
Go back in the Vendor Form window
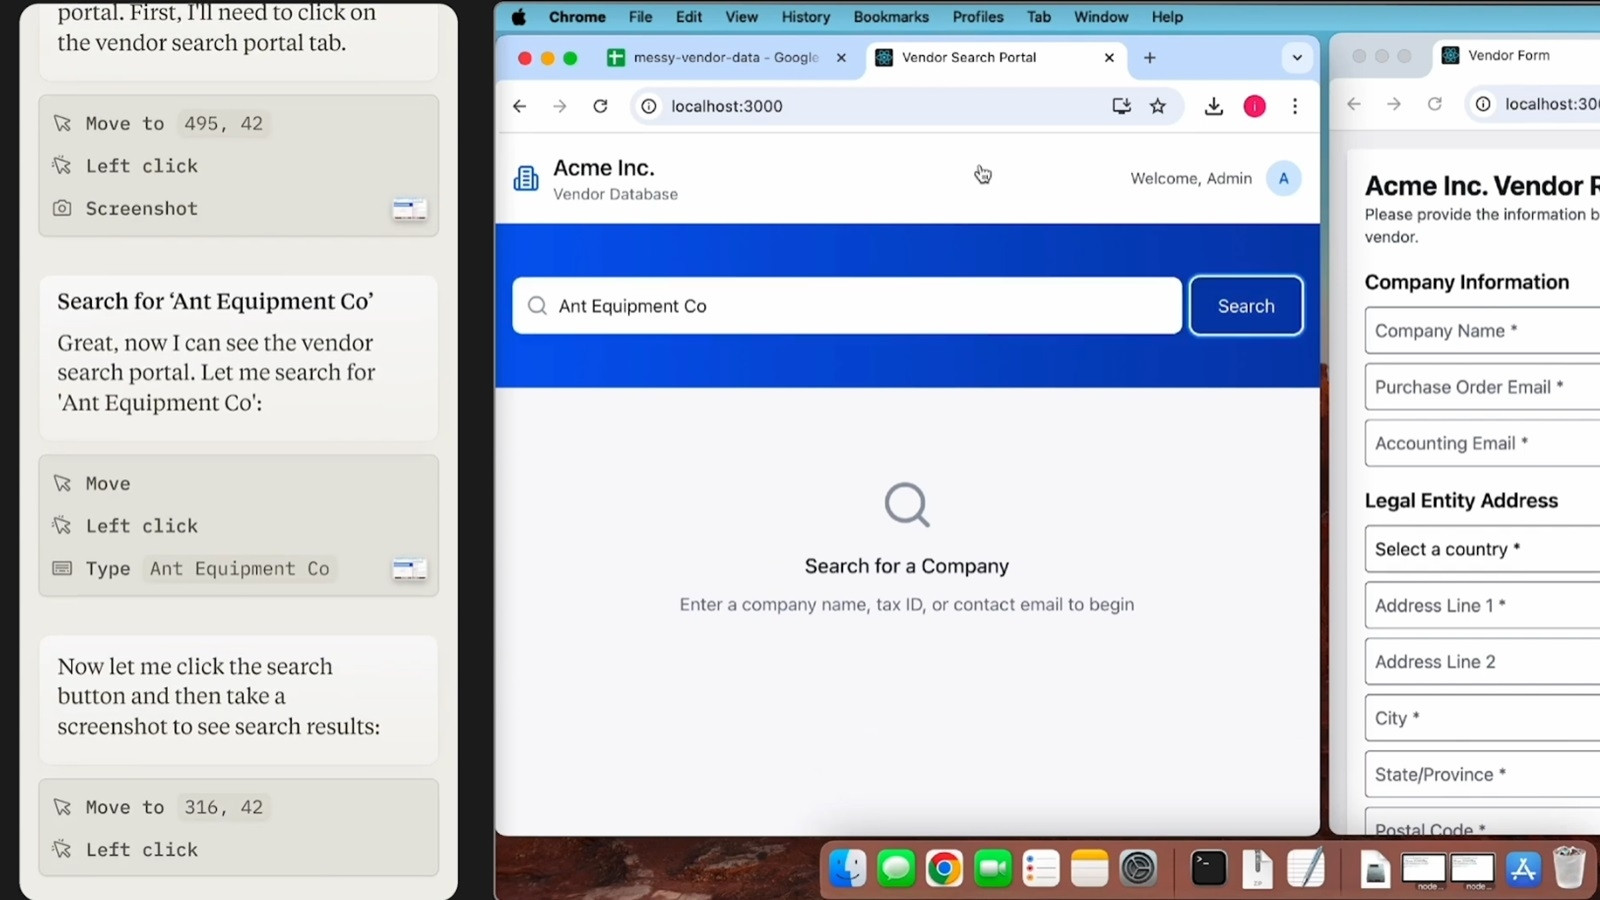pos(1354,104)
